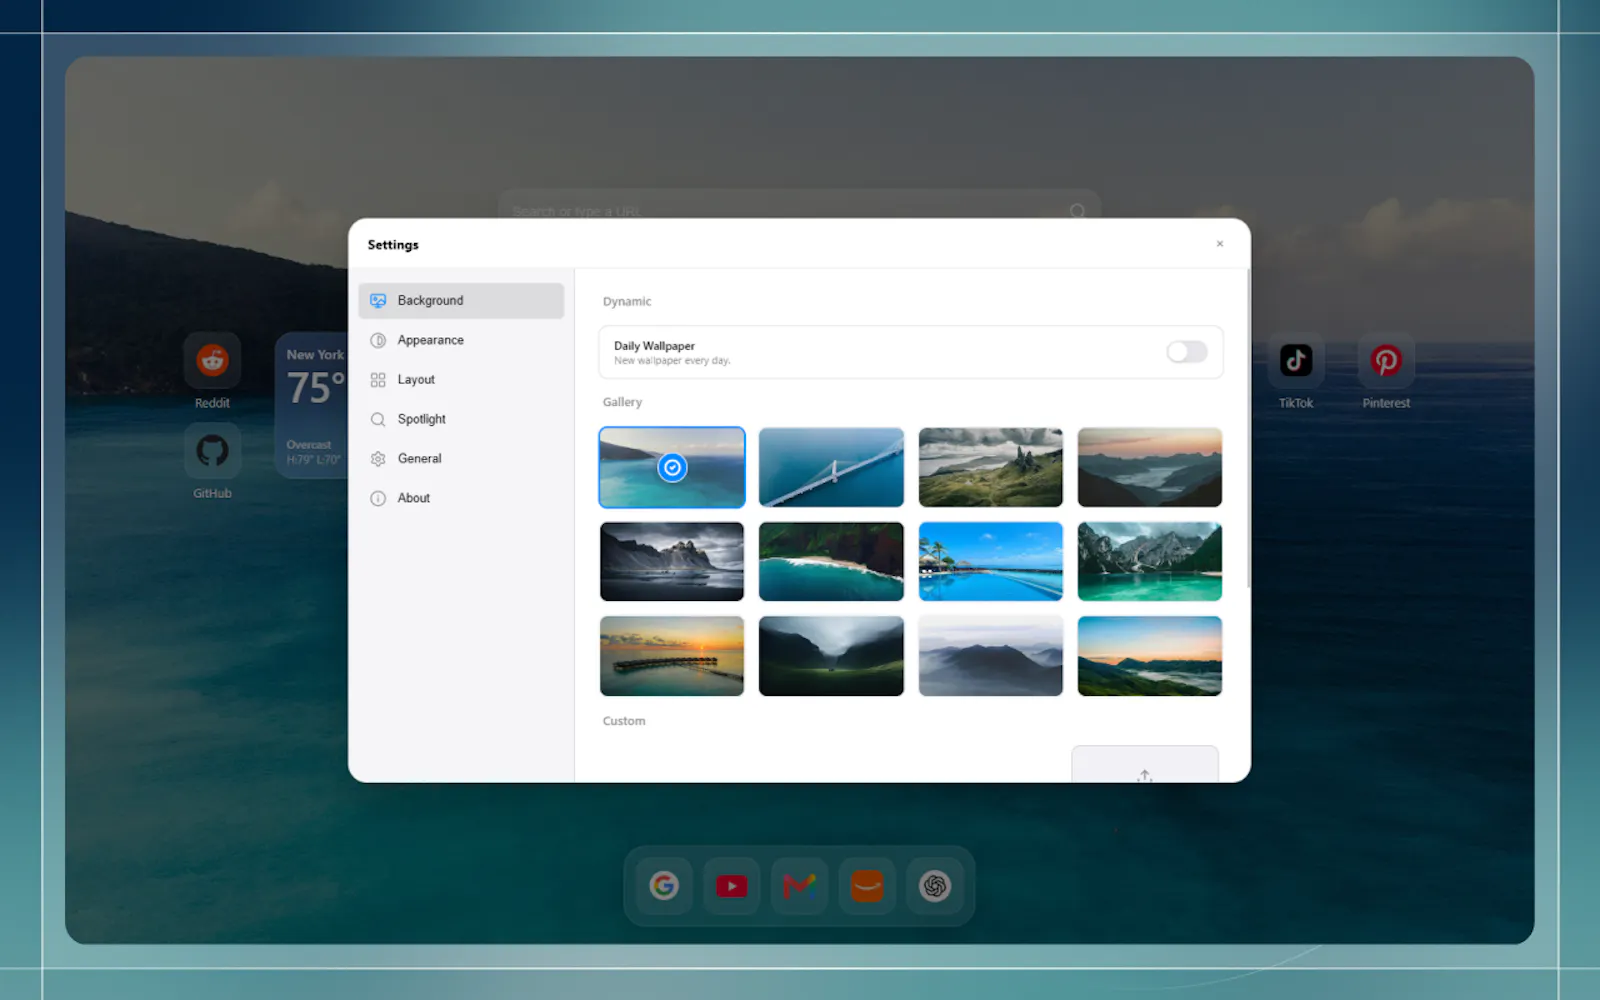Open the GitHub shortcut icon

(212, 451)
